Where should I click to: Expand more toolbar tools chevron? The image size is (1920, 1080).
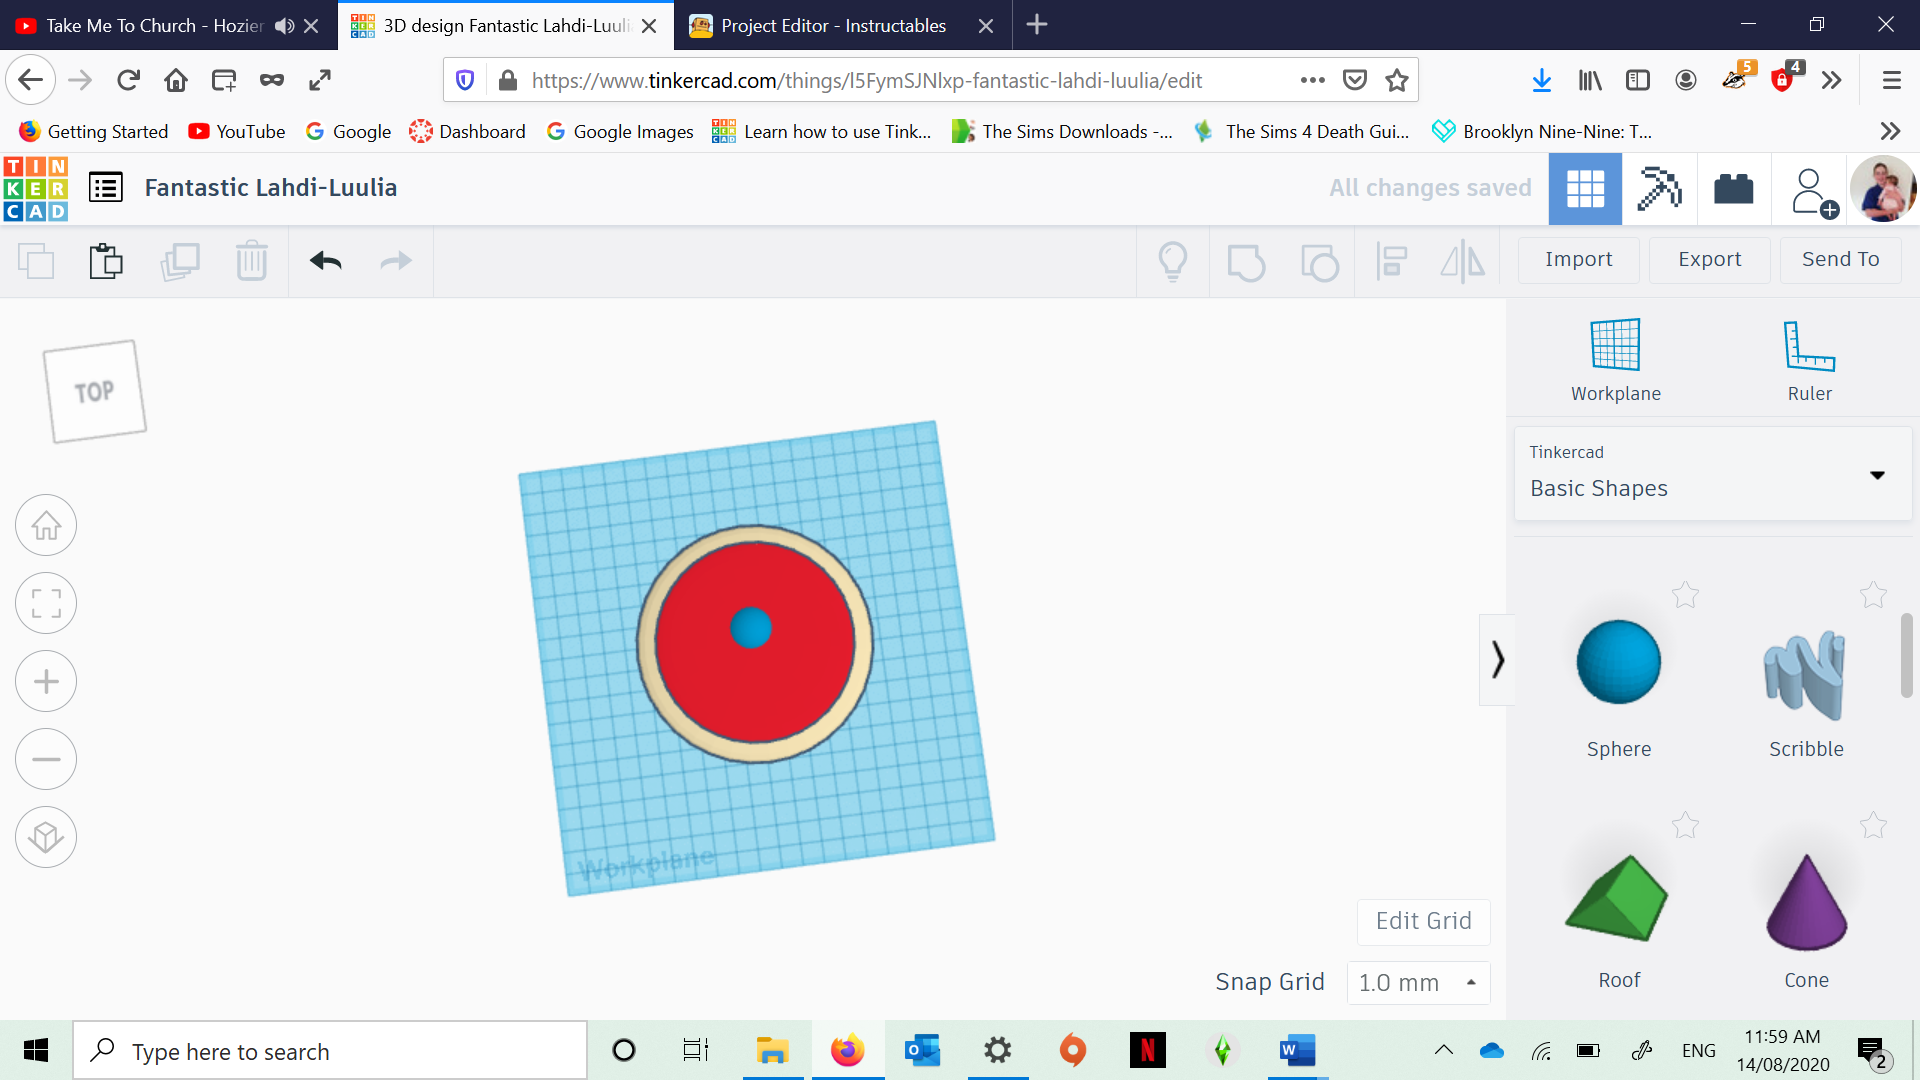coord(1831,80)
